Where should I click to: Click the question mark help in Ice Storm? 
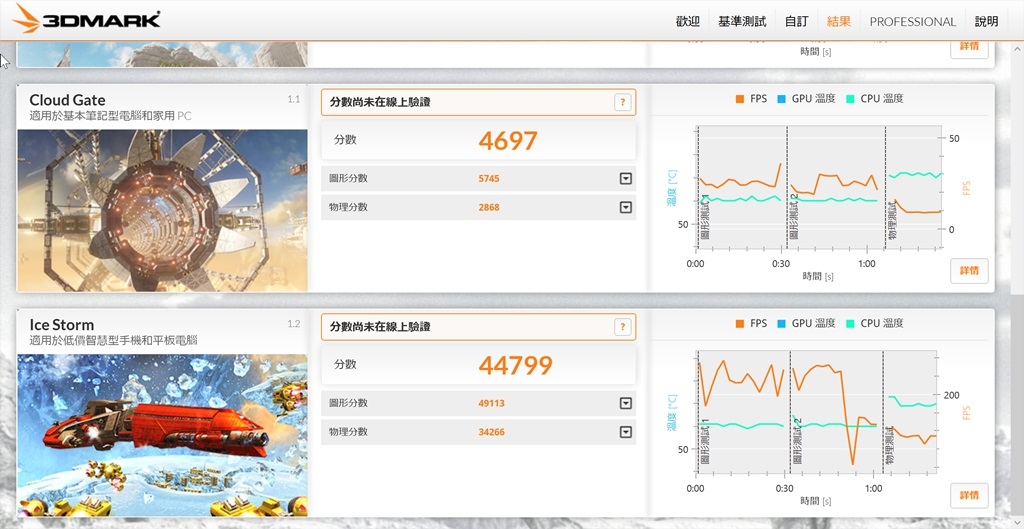pyautogui.click(x=622, y=327)
